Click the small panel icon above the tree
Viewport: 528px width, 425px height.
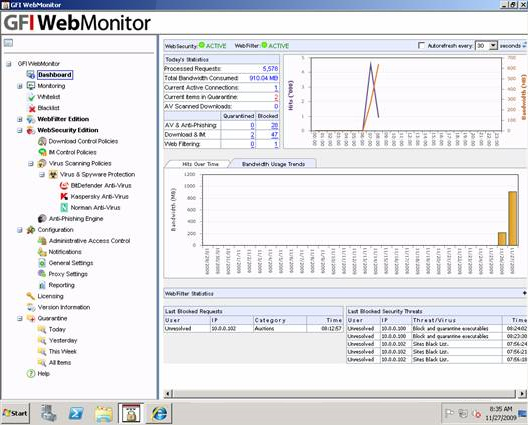click(x=8, y=43)
